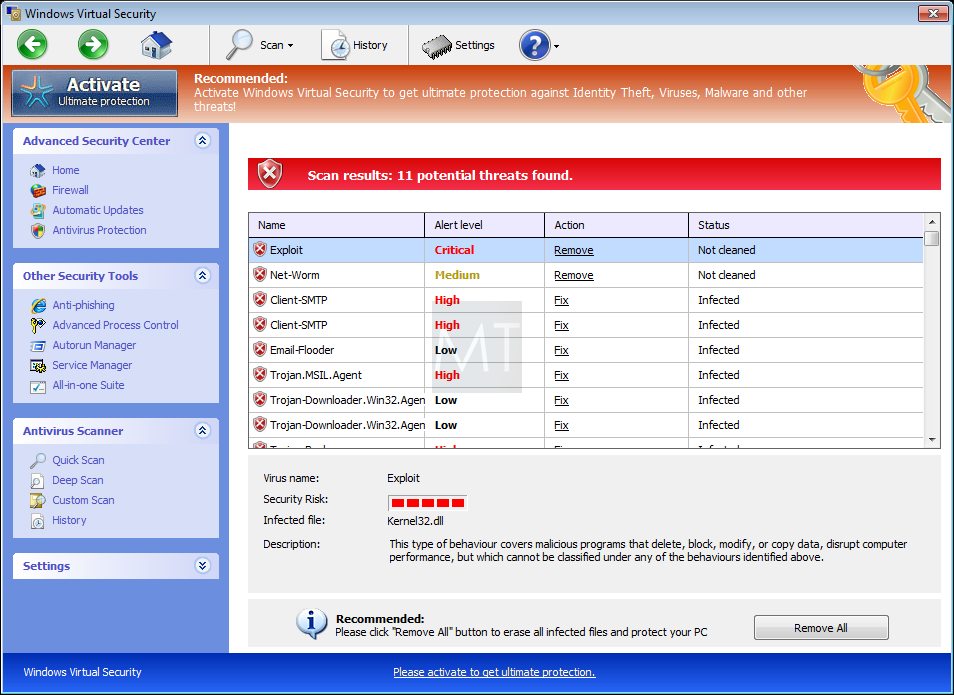Click the green back arrow icon
954x695 pixels.
[32, 44]
